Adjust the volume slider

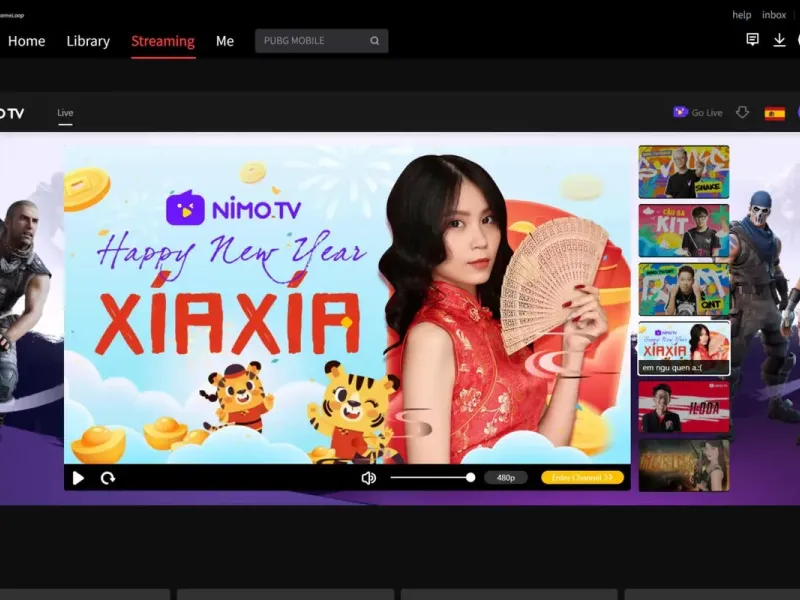(x=433, y=478)
